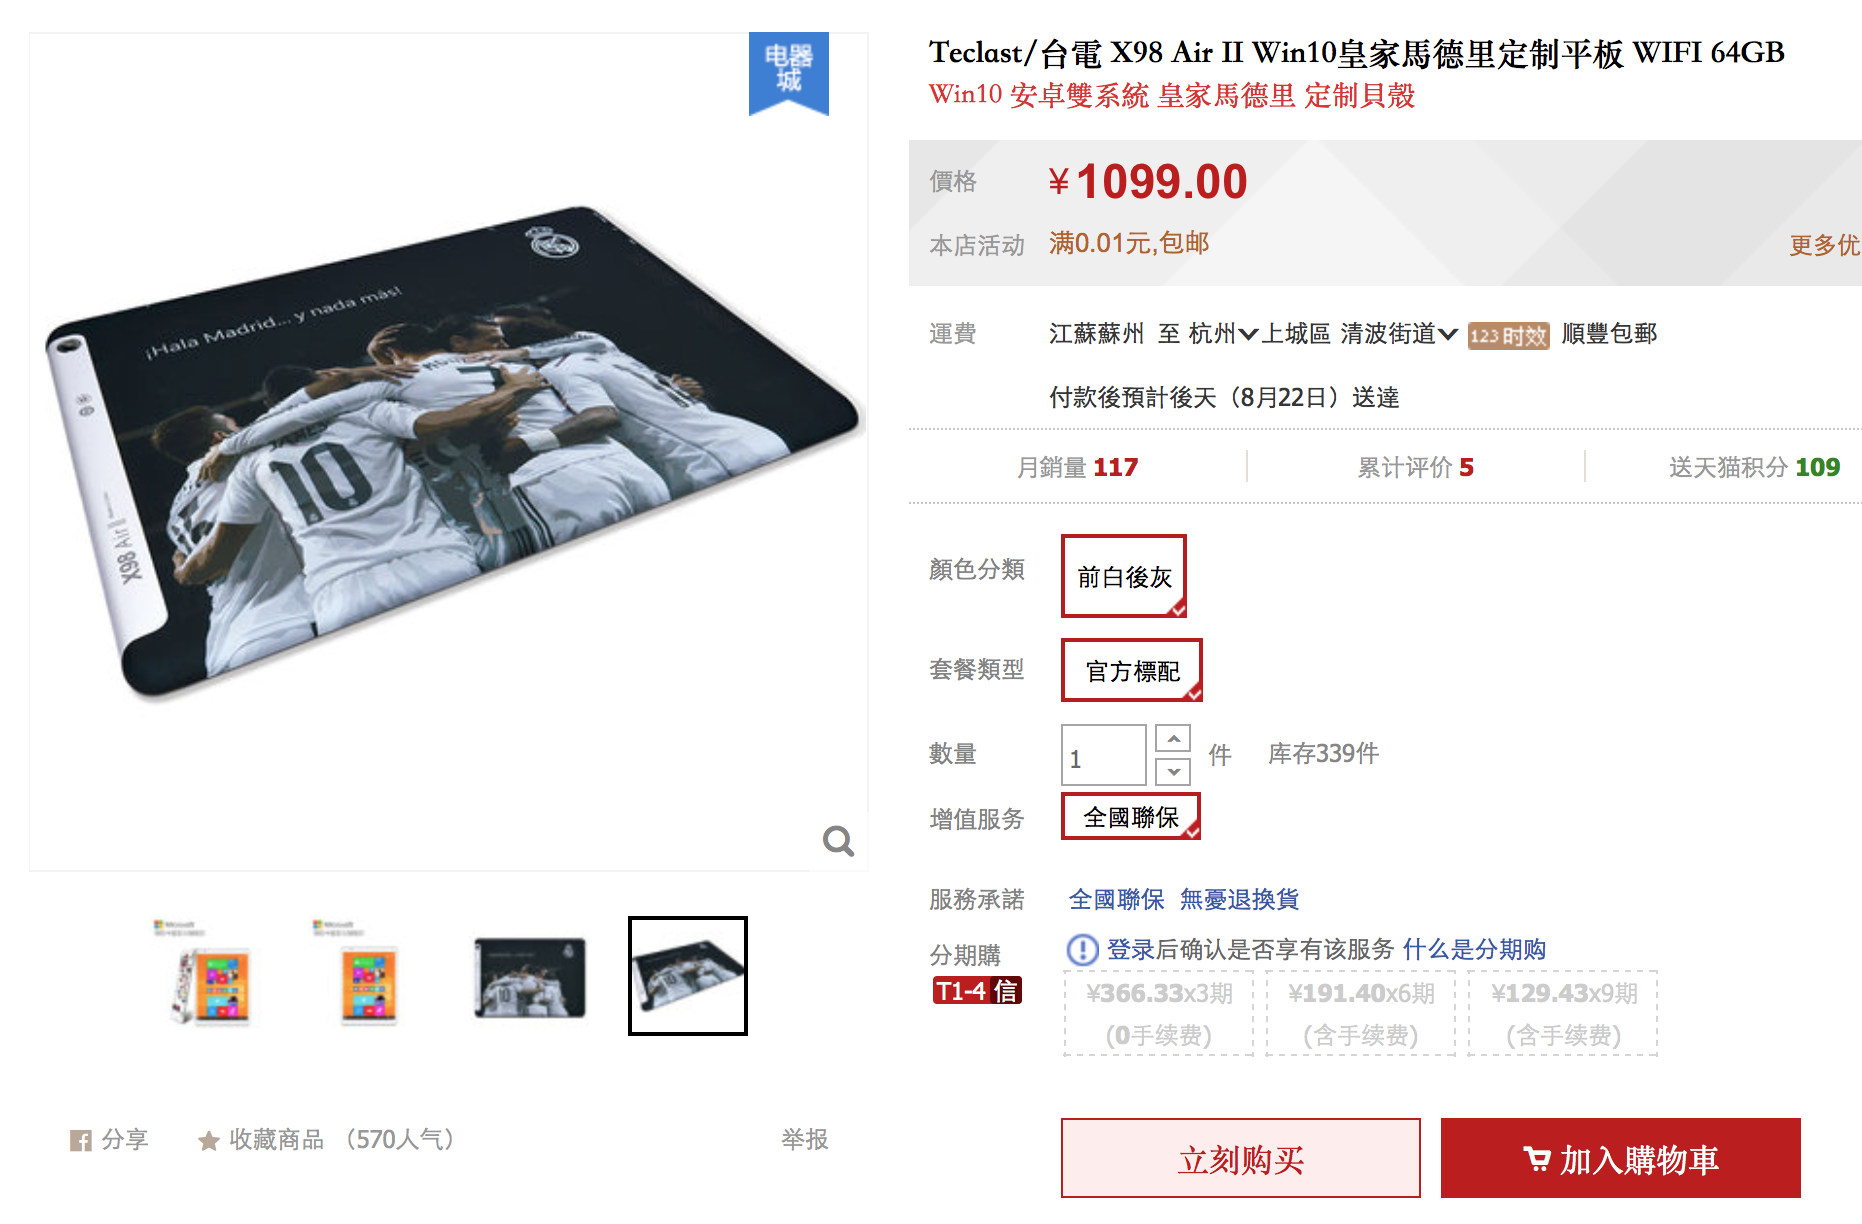Select the 官方標配 package option

point(1132,670)
